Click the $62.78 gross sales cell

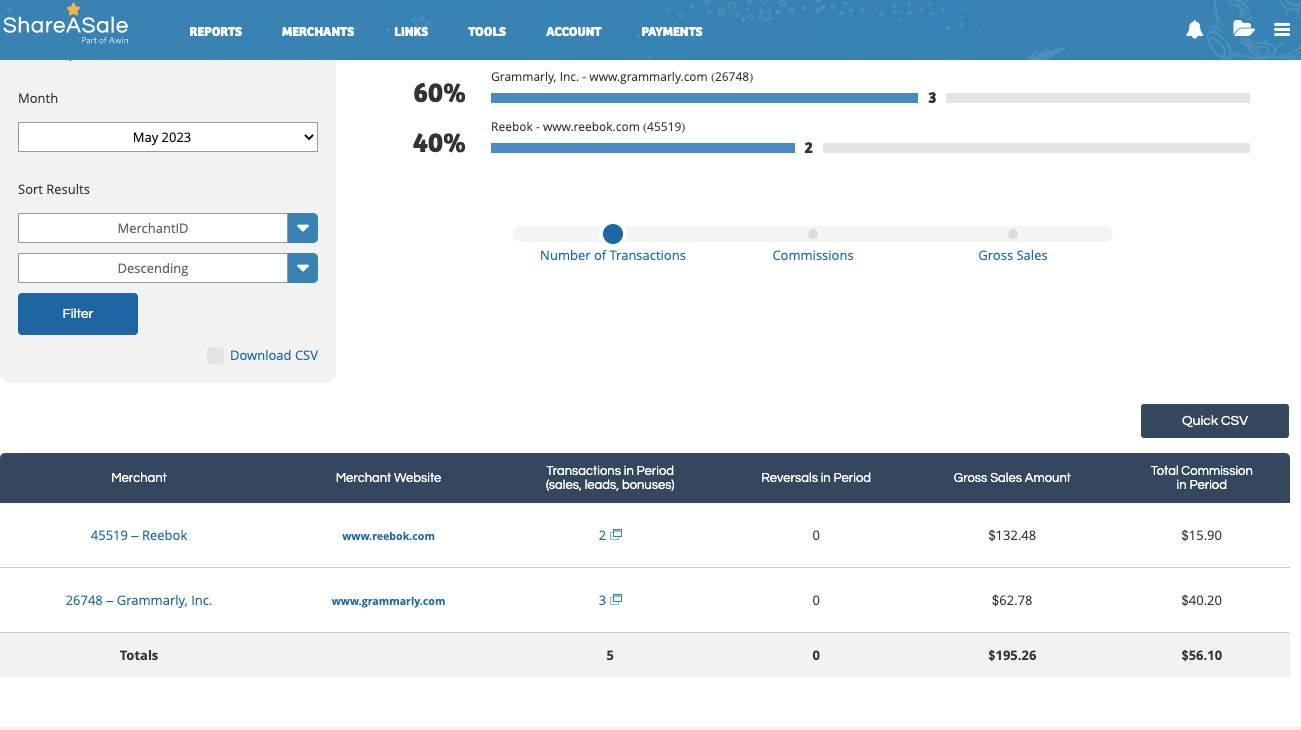click(1012, 600)
